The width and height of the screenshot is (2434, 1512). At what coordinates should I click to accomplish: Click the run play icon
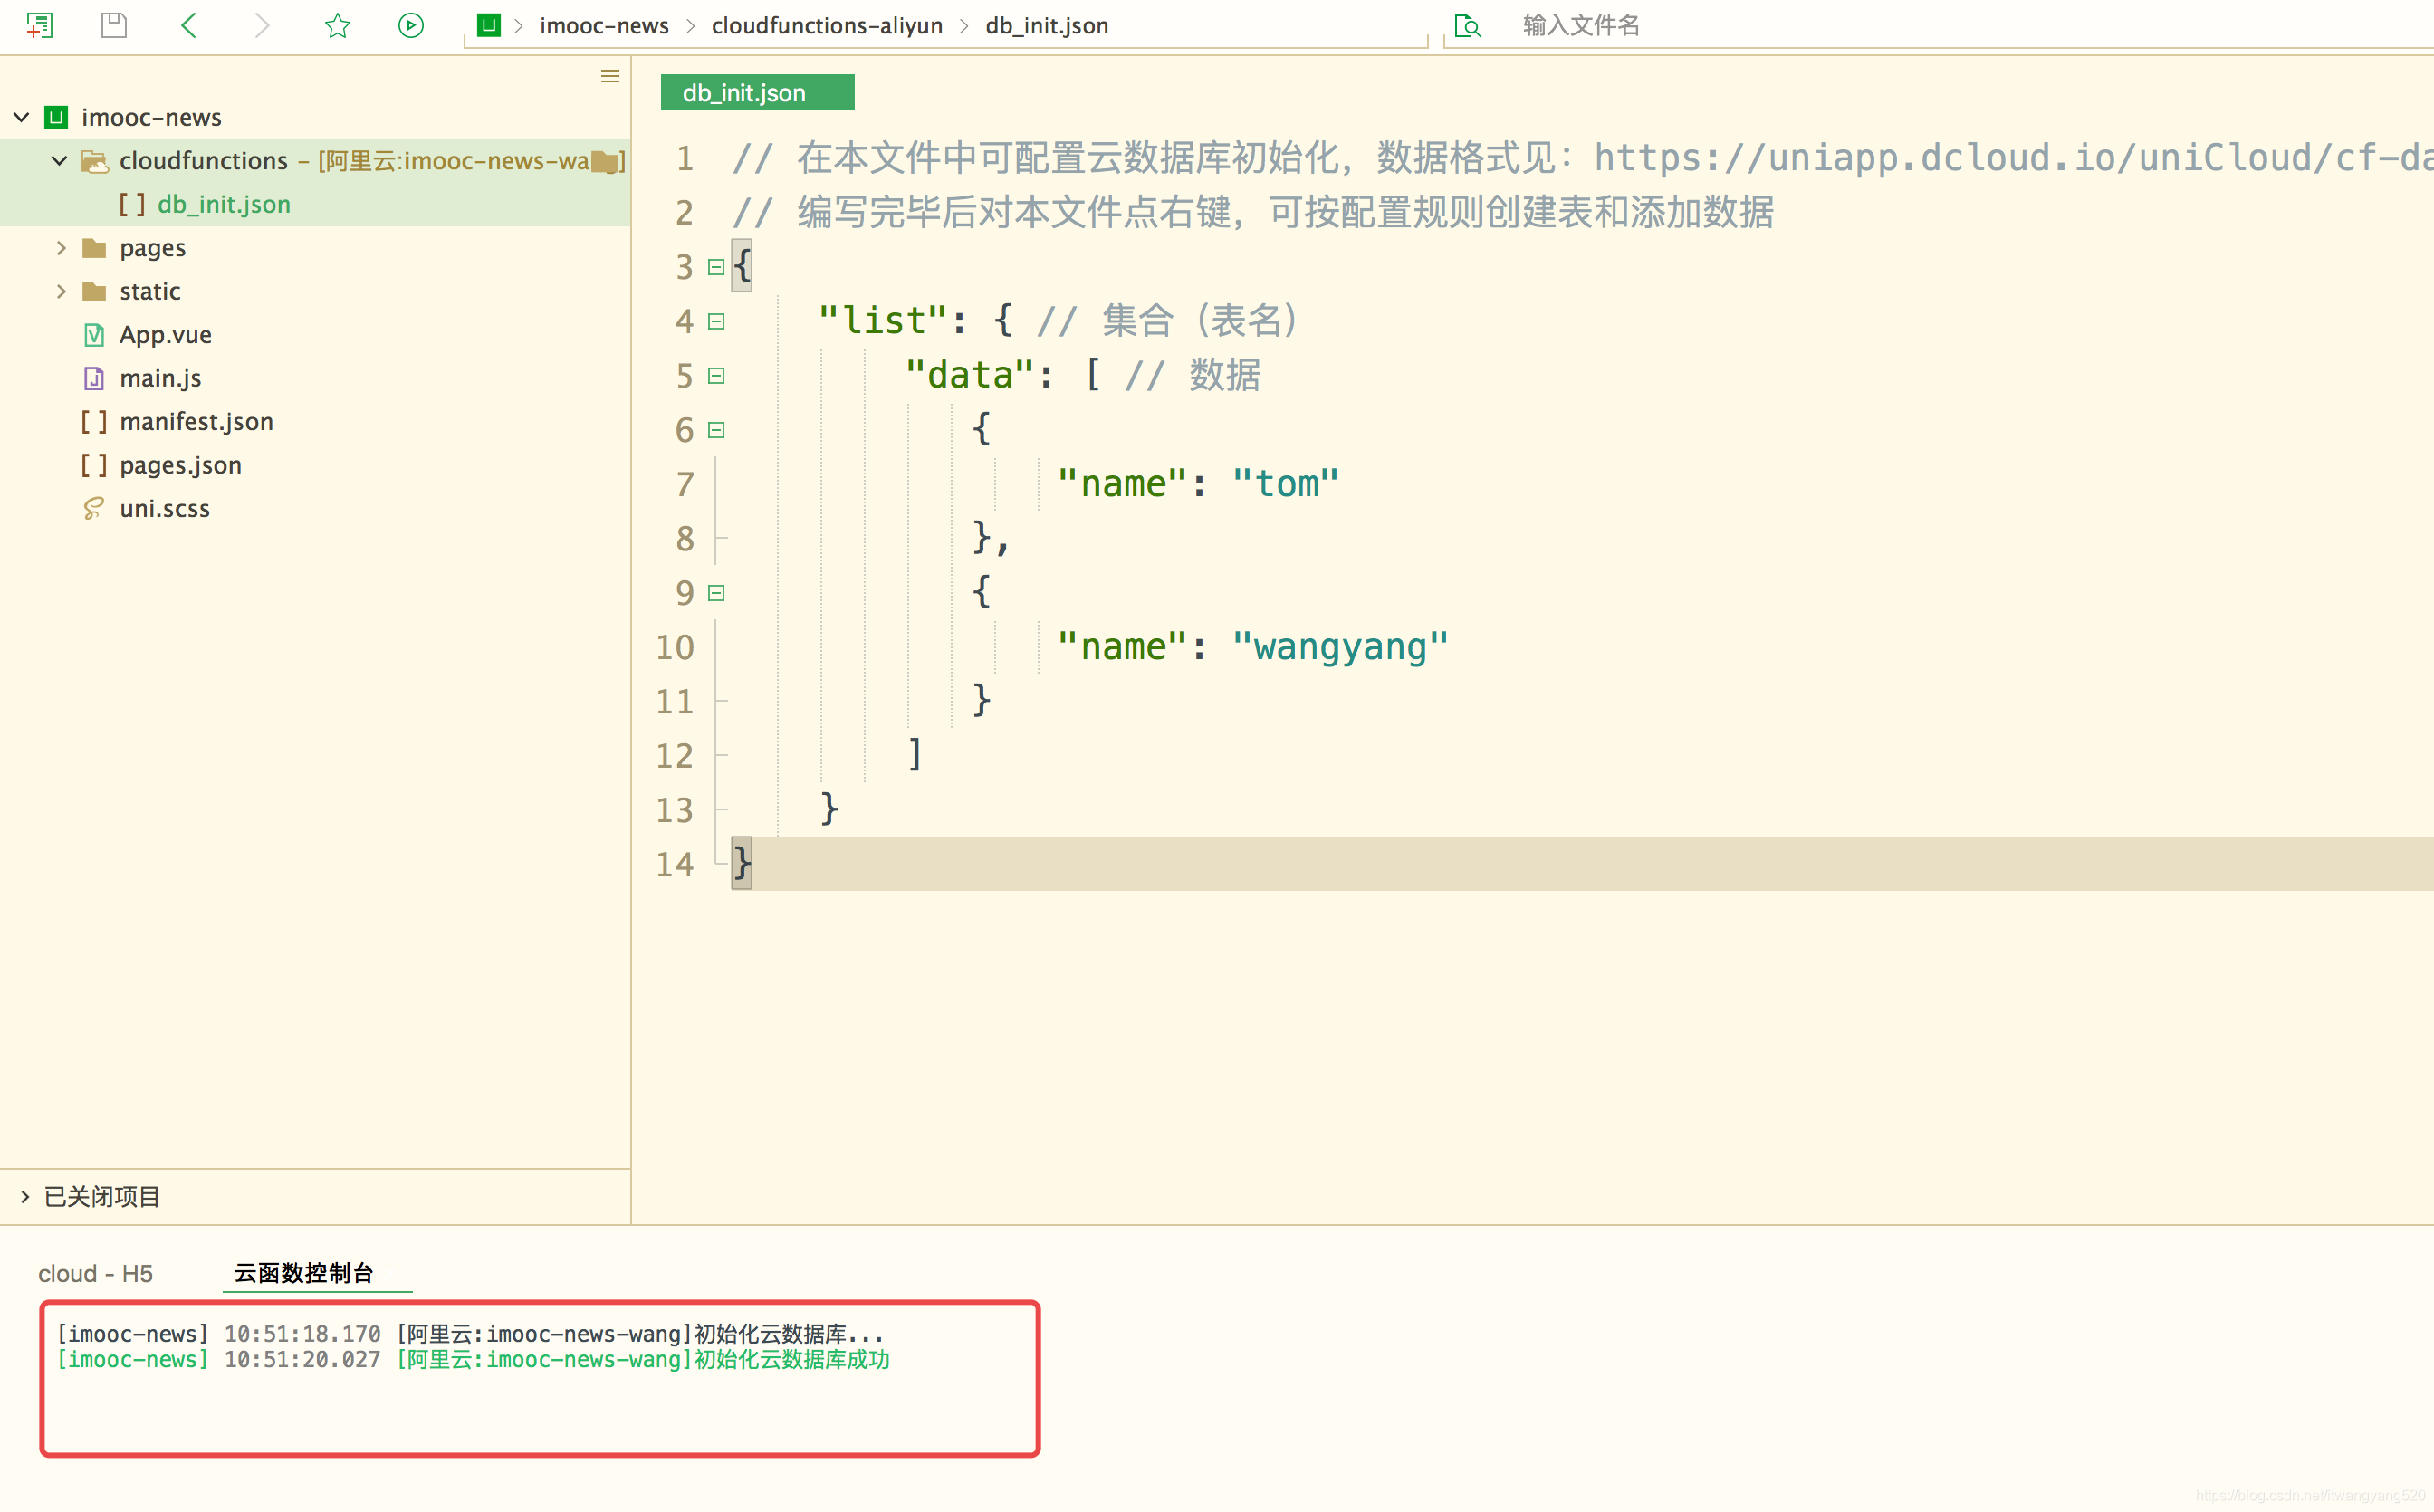pyautogui.click(x=411, y=25)
